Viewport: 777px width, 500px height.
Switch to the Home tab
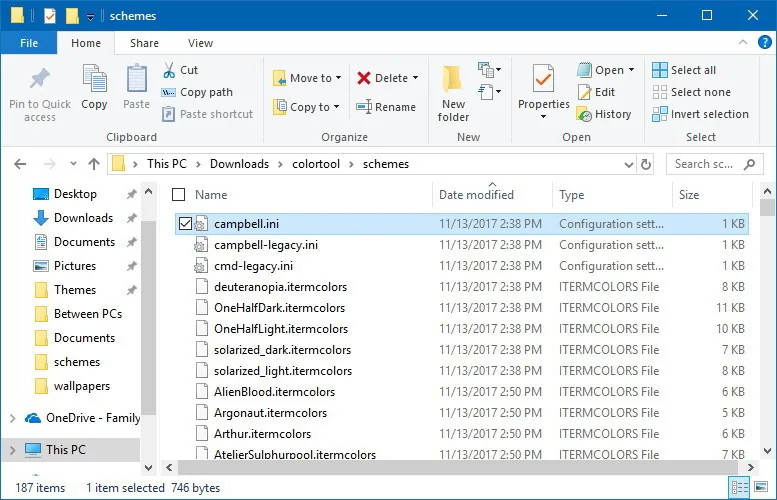coord(86,43)
